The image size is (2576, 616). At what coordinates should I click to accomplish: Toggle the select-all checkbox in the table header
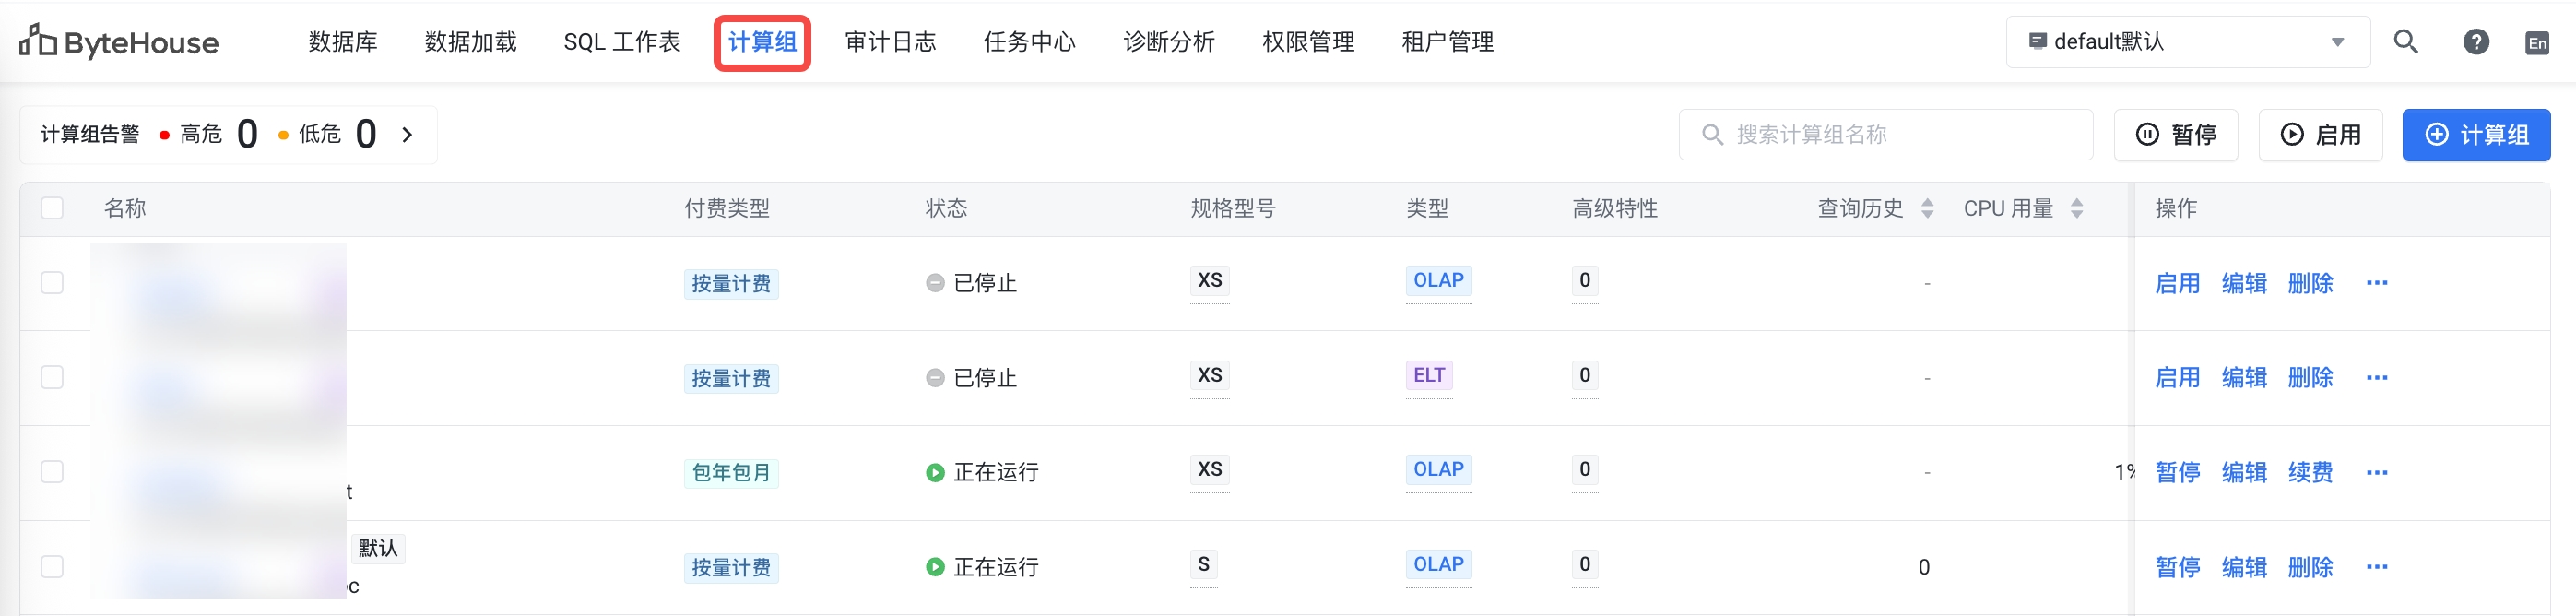click(52, 208)
